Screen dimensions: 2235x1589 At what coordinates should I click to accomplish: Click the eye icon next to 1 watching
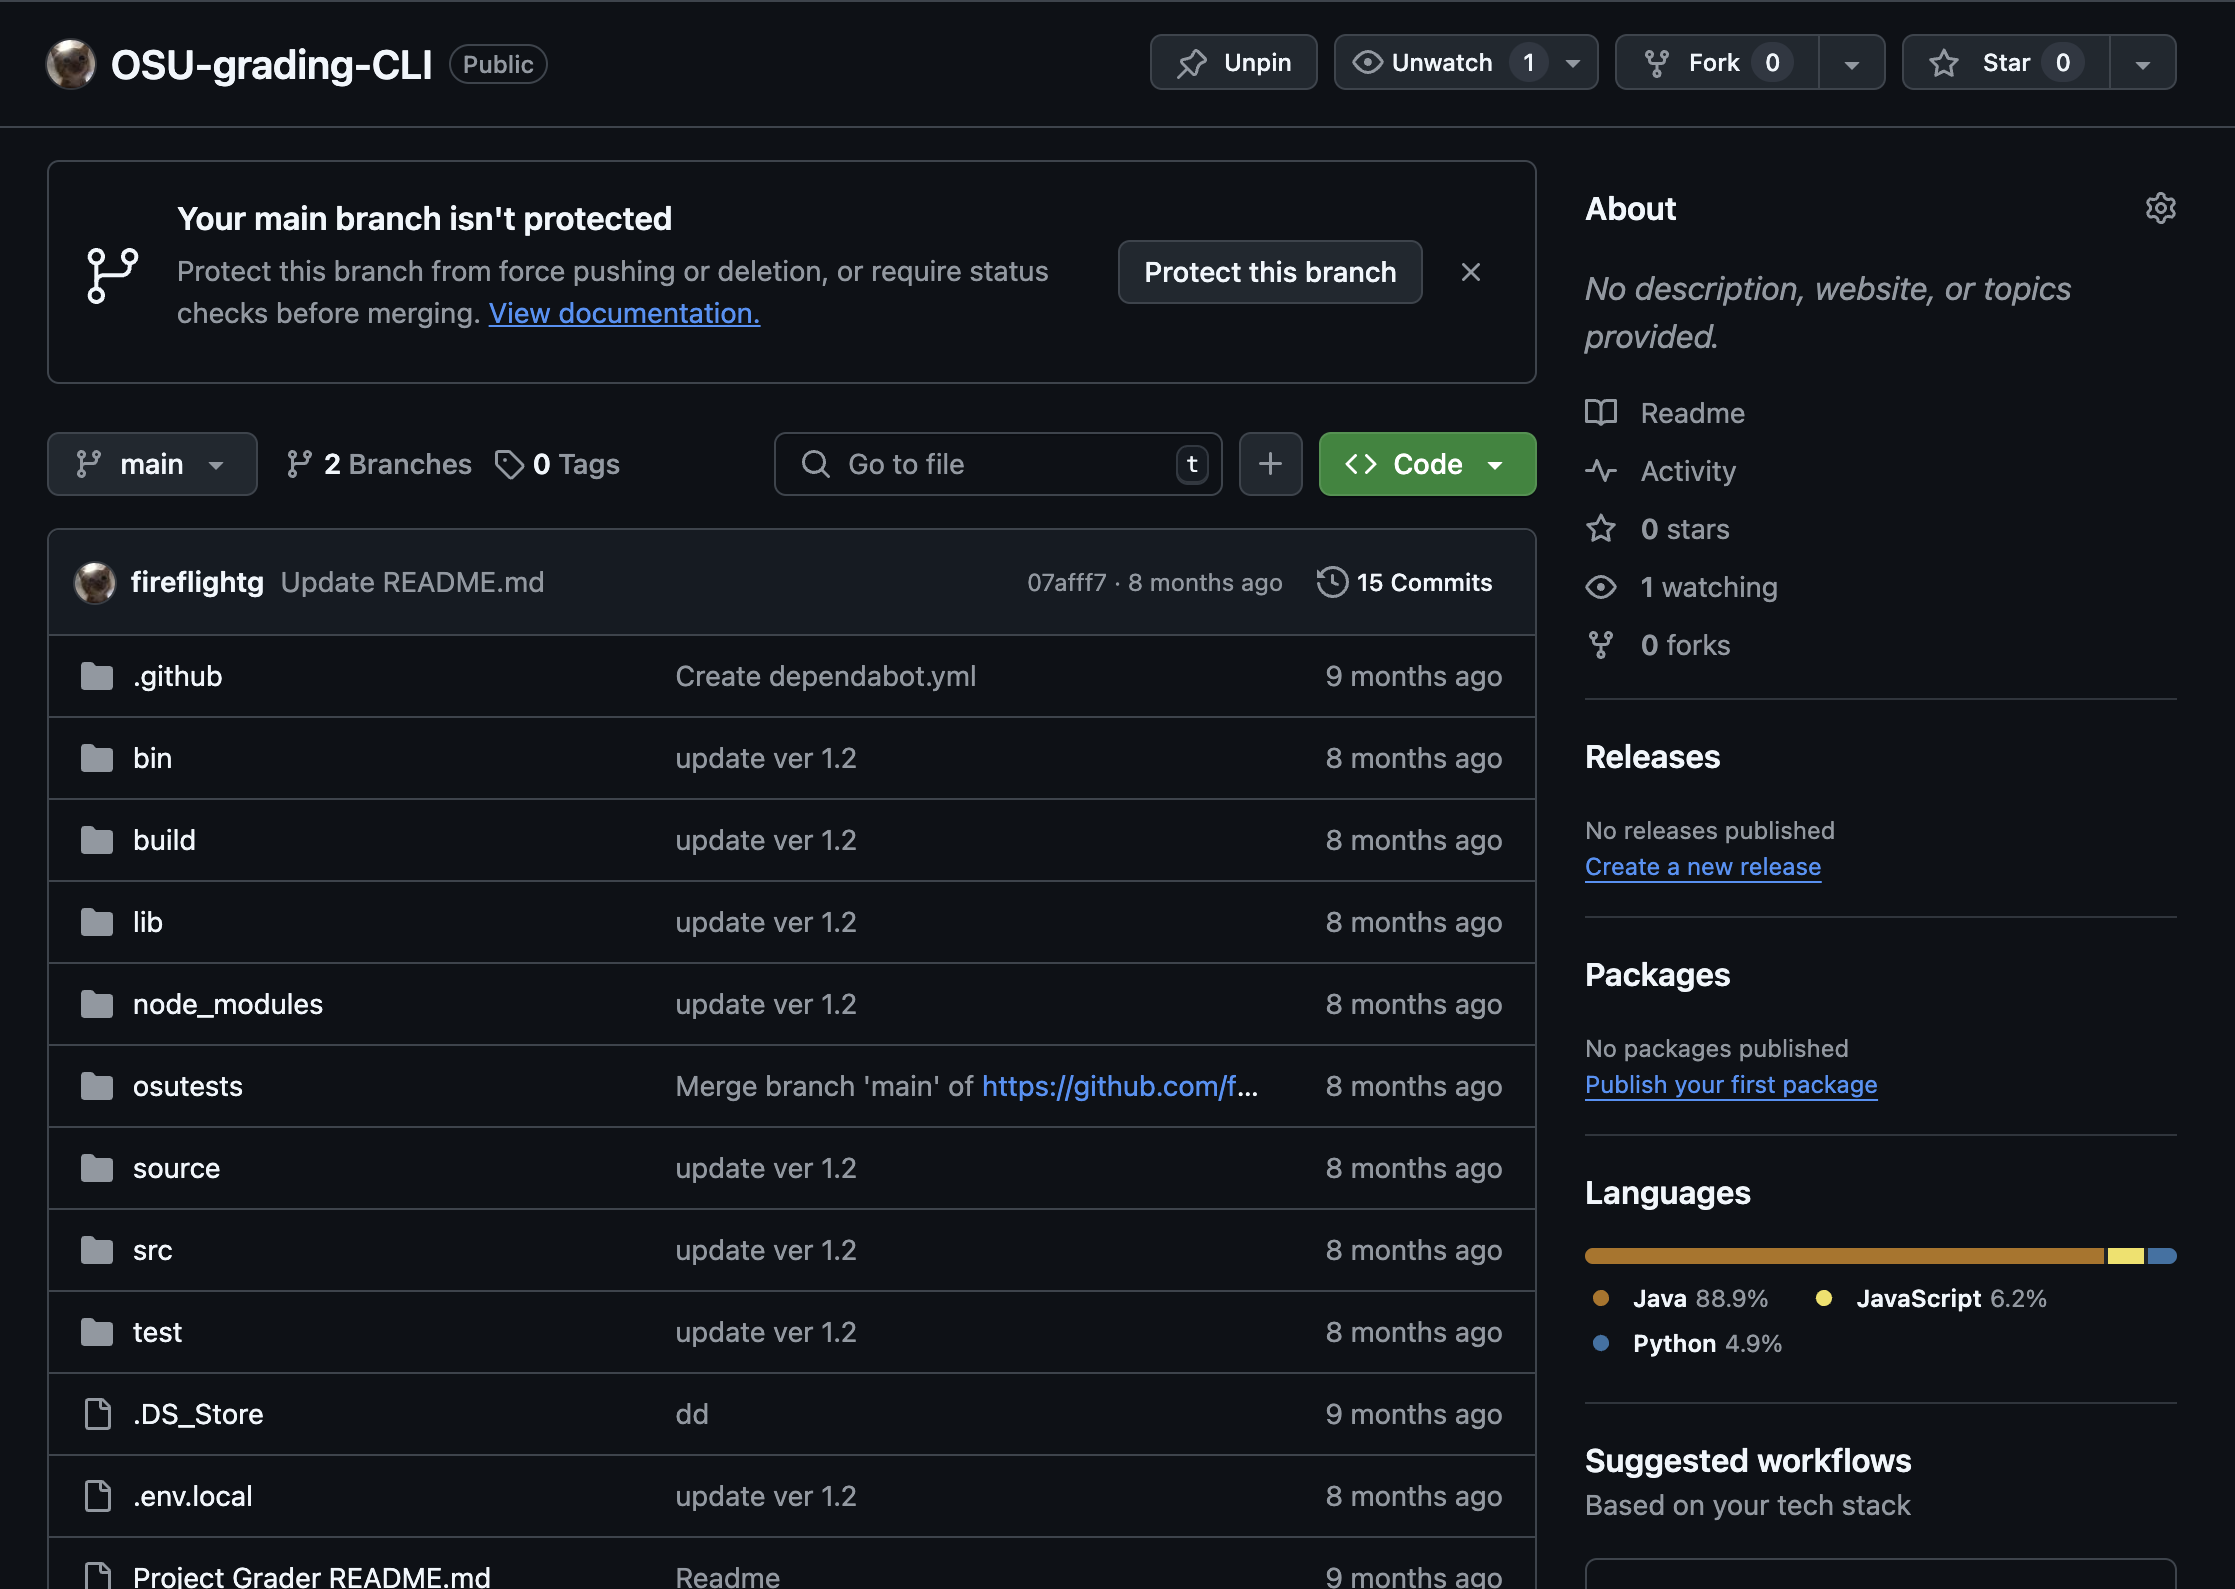1601,587
